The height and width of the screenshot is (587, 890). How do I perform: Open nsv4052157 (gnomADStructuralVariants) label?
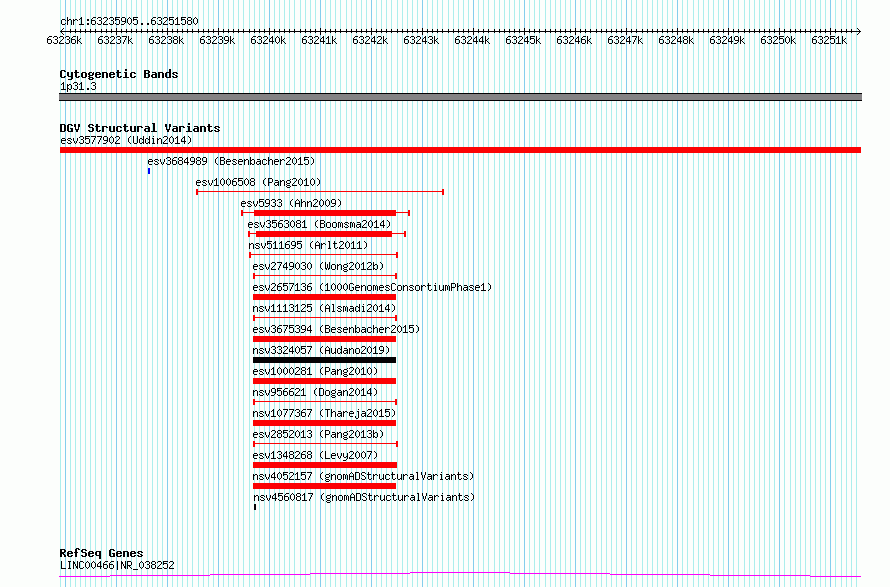[363, 476]
